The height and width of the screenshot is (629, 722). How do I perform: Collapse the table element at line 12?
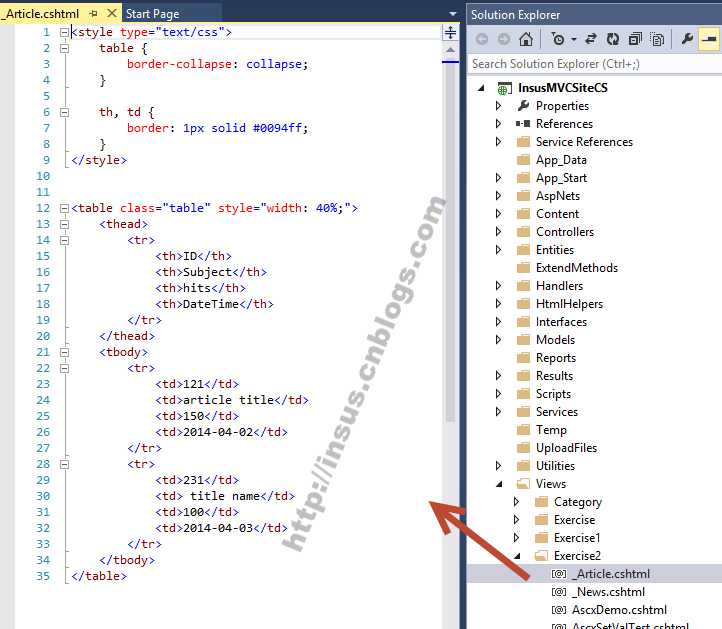point(64,208)
